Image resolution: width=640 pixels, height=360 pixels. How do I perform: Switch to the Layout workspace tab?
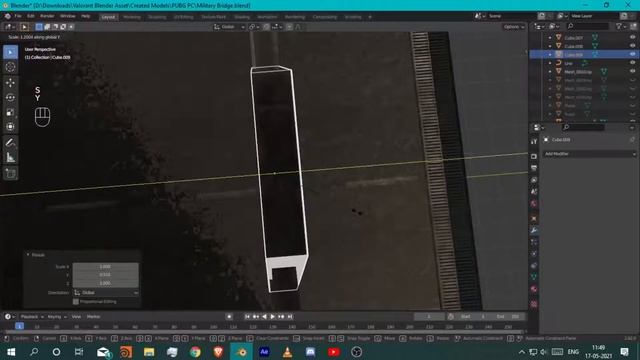point(108,17)
